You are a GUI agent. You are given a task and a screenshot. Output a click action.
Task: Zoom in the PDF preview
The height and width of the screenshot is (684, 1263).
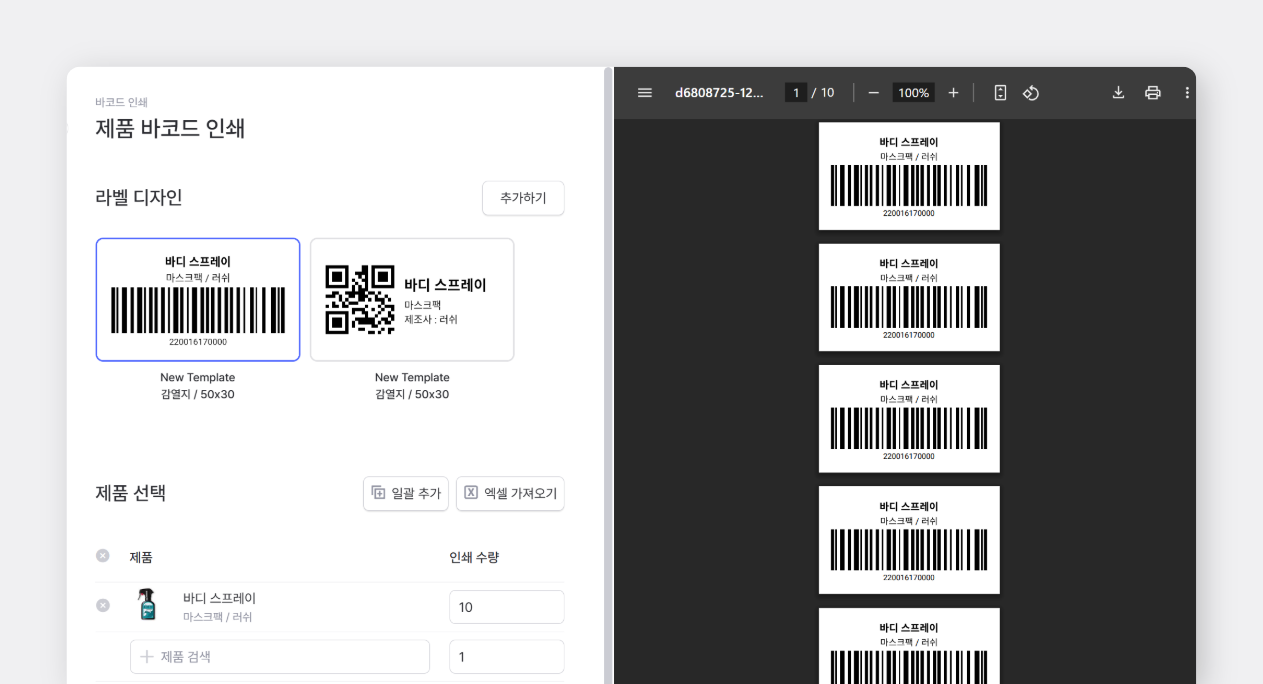point(953,92)
